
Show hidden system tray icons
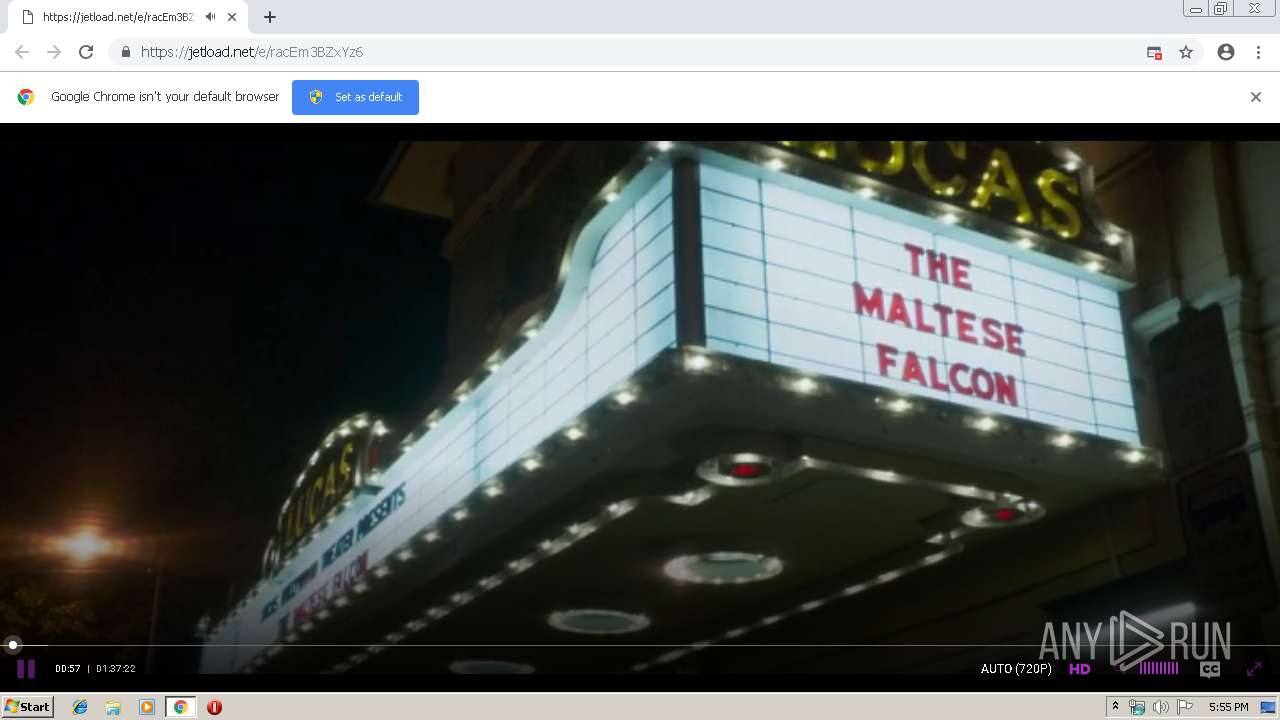click(x=1115, y=707)
